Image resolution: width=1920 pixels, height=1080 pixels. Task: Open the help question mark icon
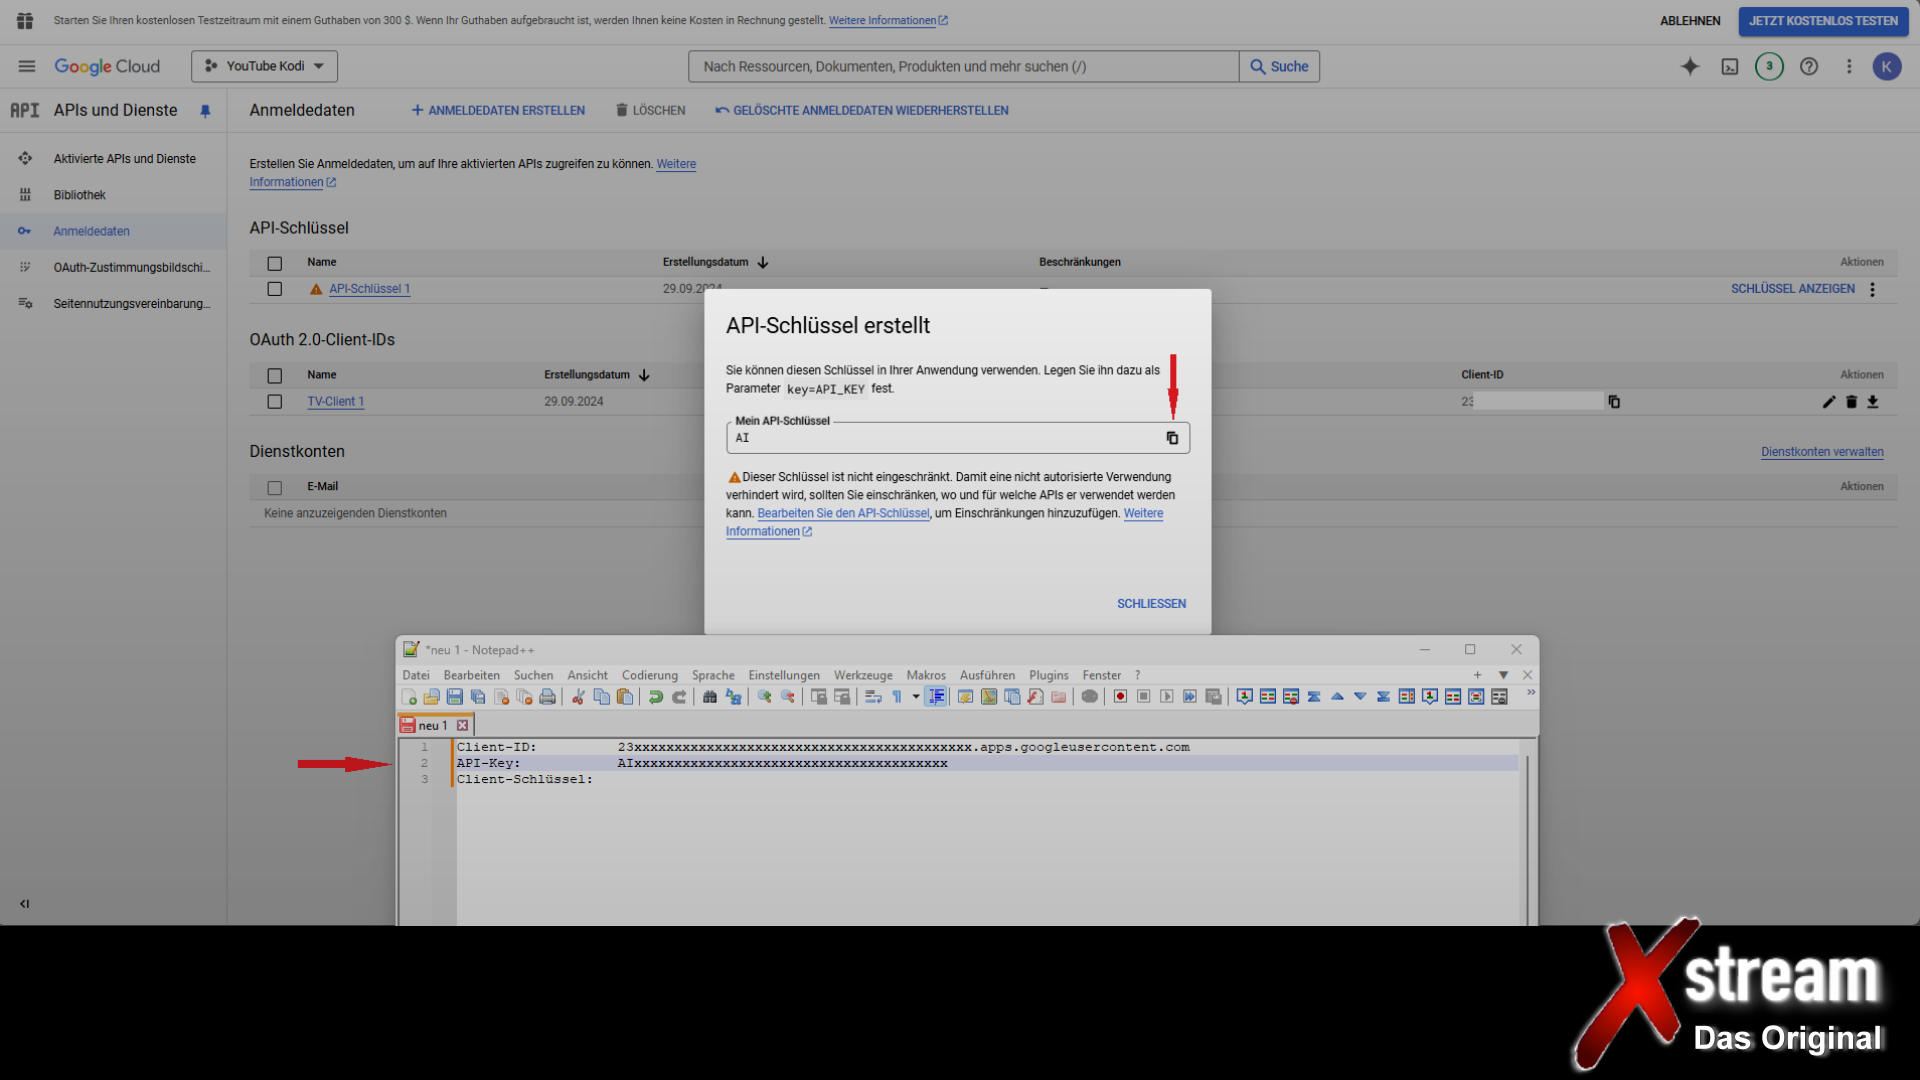pos(1809,66)
